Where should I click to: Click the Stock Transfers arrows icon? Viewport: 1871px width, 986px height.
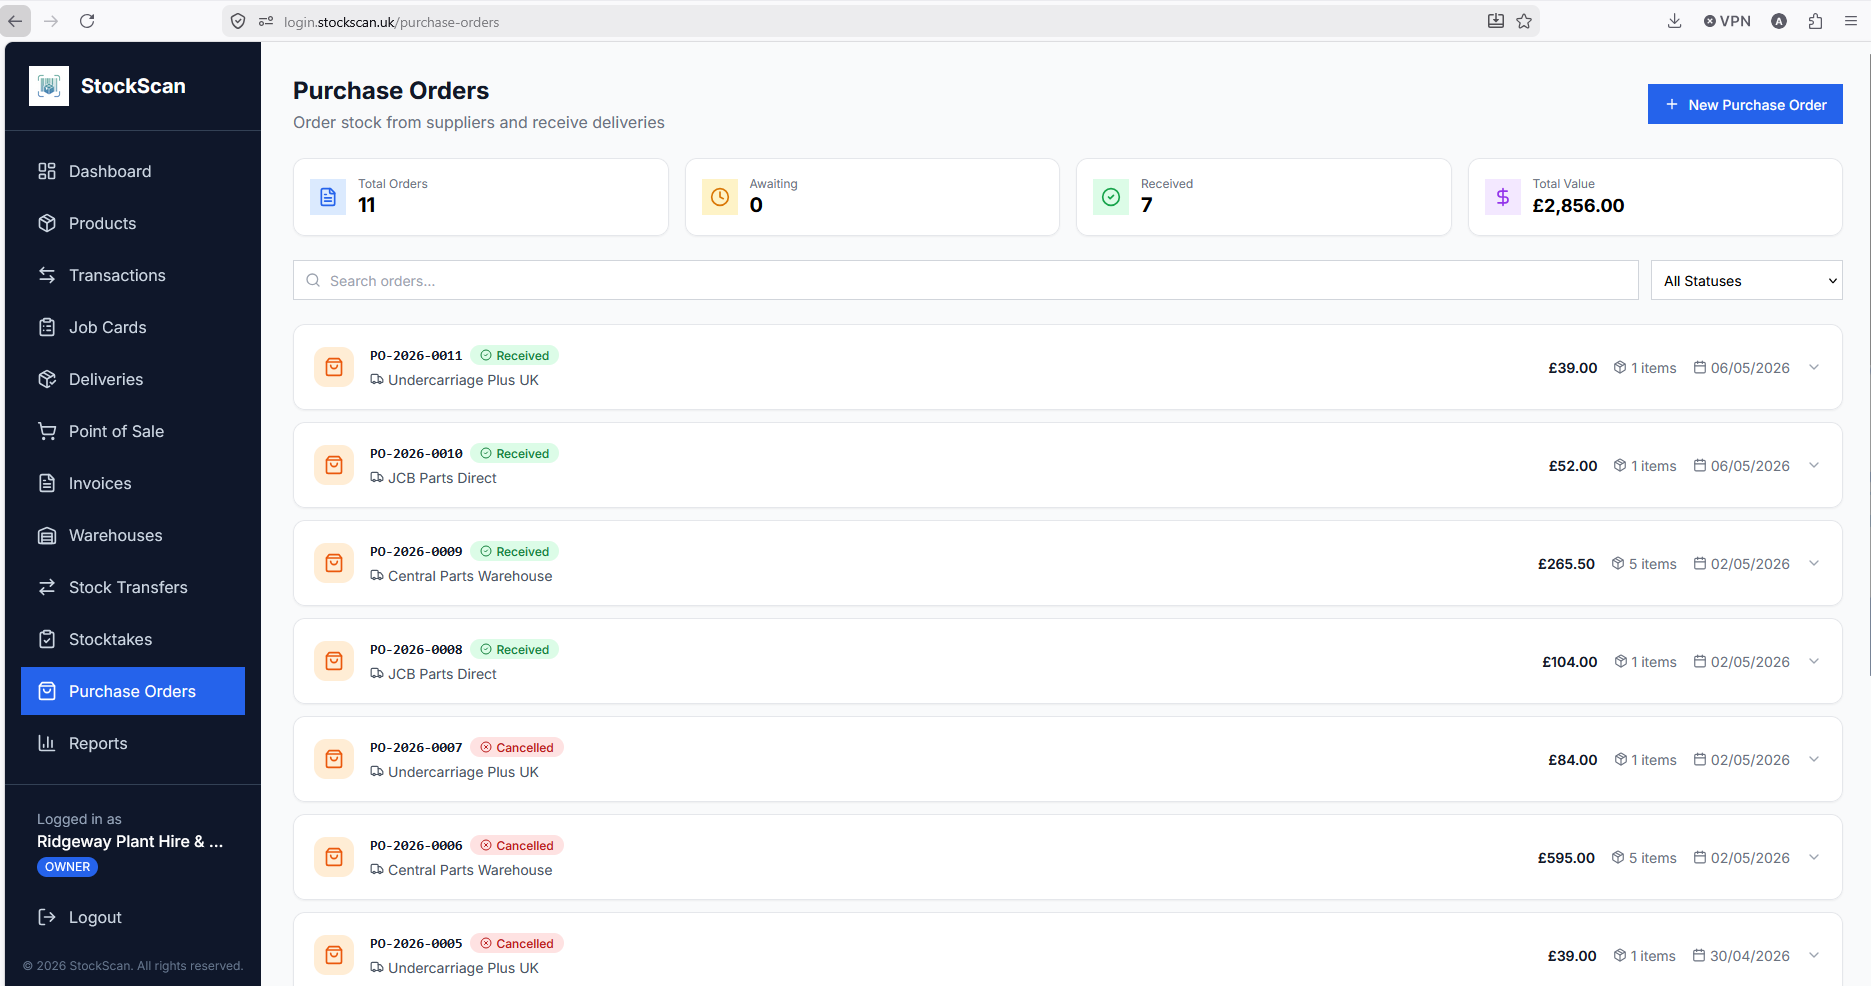coord(47,587)
